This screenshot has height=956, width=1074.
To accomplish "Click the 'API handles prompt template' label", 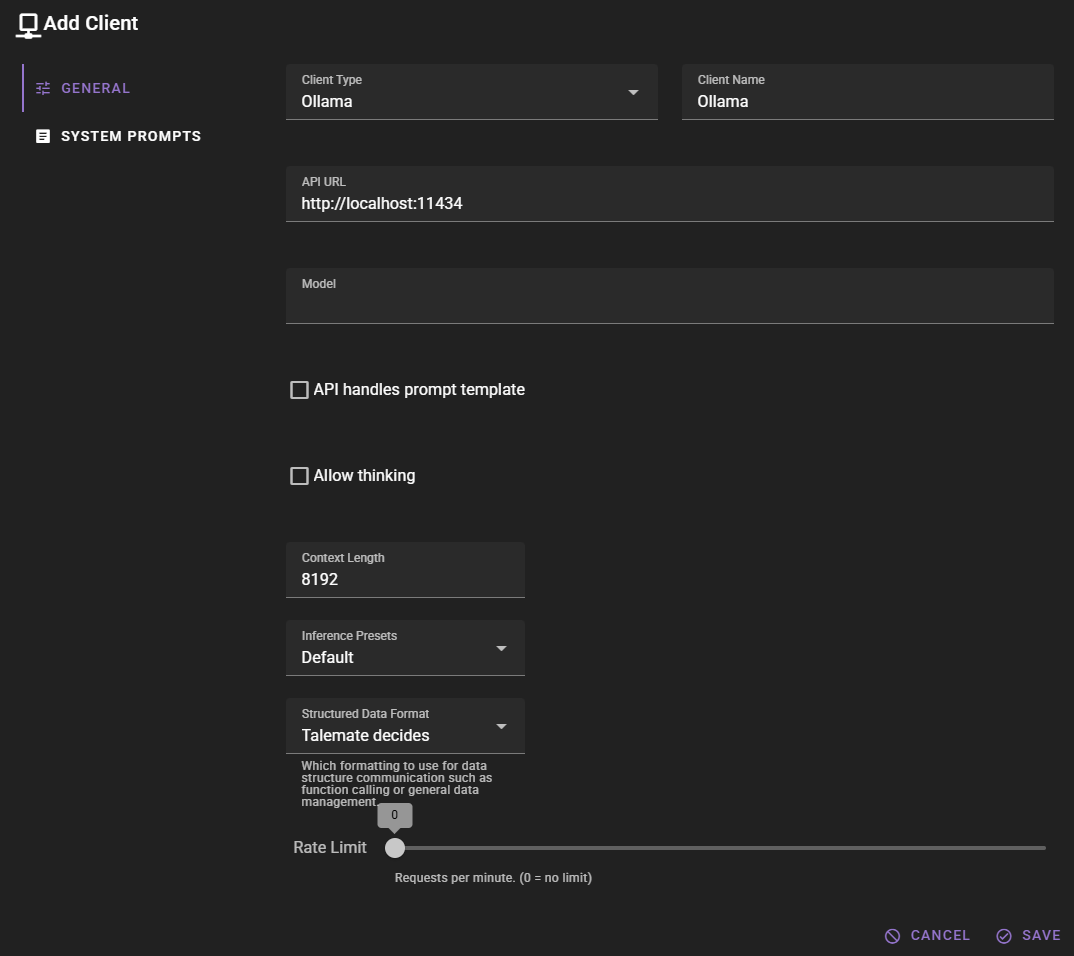I will click(419, 390).
